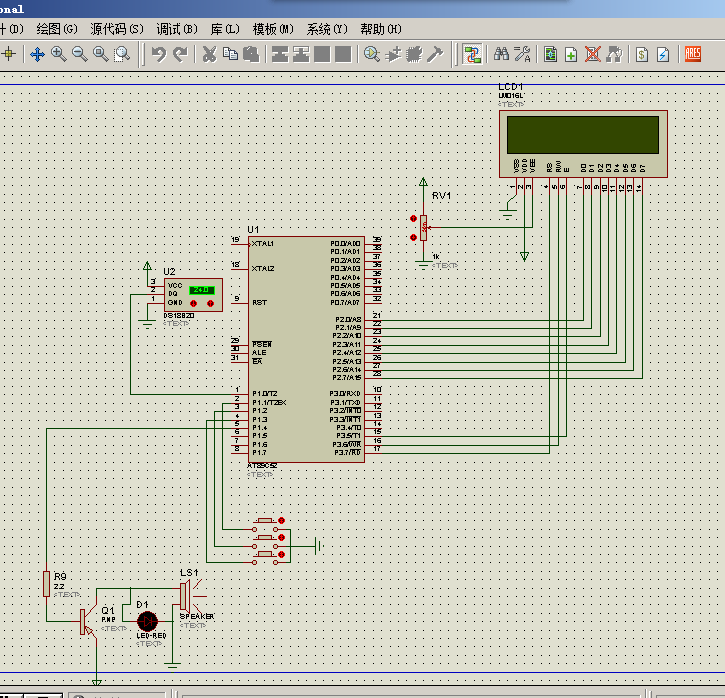
Task: Click the redo arrow icon
Action: [x=180, y=55]
